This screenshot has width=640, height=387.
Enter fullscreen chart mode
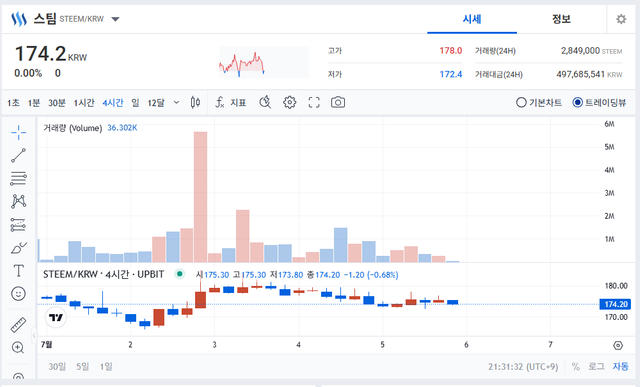[314, 102]
